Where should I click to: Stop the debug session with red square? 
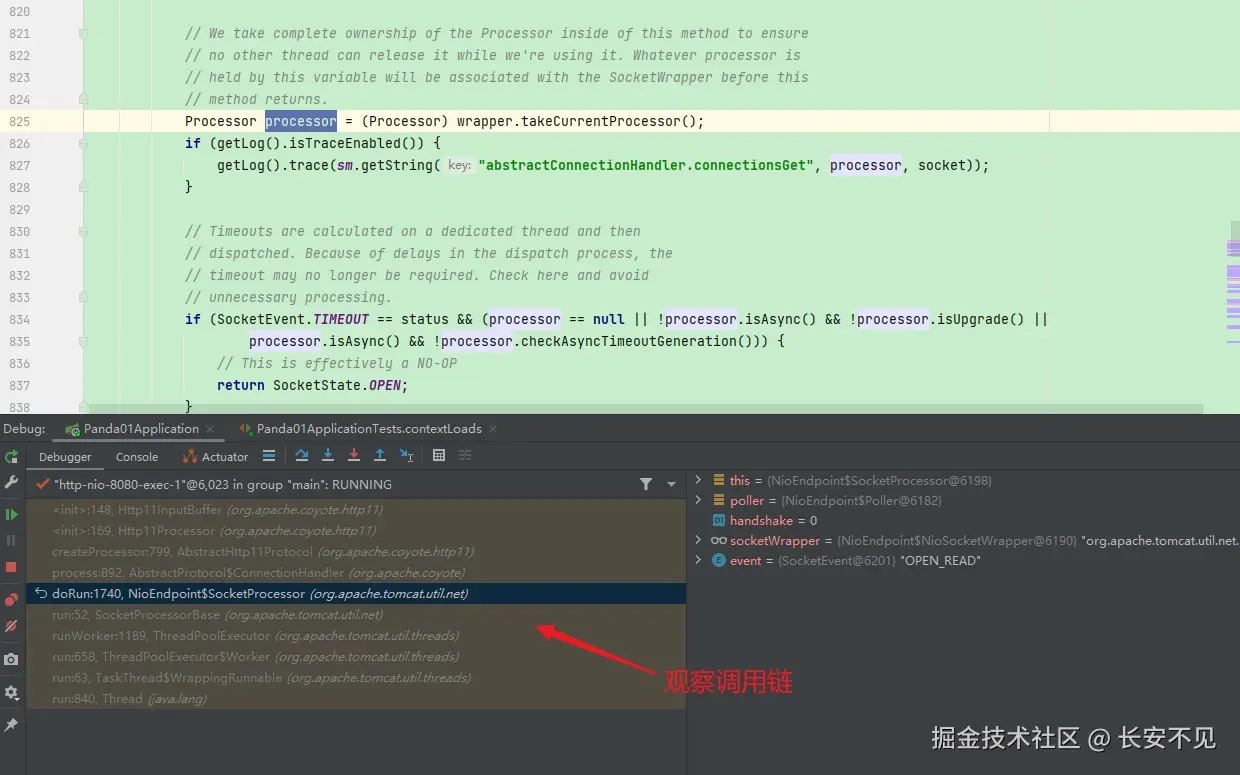[x=11, y=567]
